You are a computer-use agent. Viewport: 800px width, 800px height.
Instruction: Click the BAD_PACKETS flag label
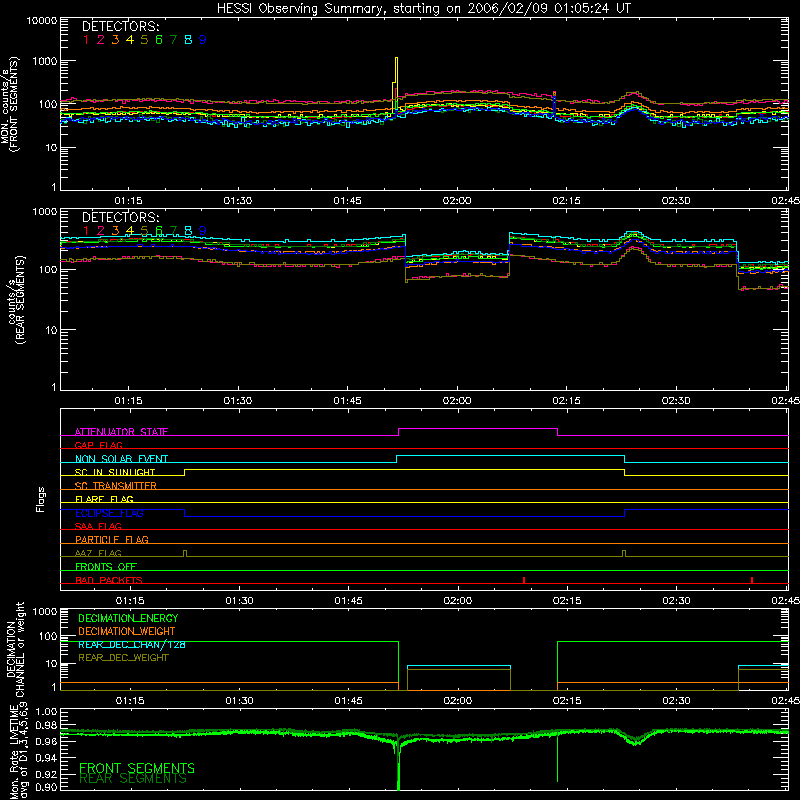click(x=109, y=580)
